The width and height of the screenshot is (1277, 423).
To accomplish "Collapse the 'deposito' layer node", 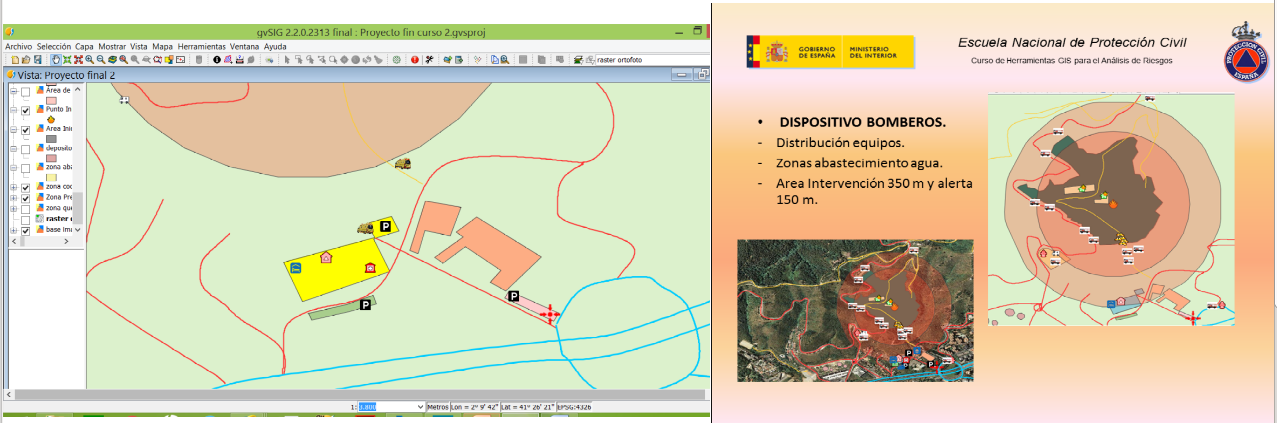I will (14, 149).
